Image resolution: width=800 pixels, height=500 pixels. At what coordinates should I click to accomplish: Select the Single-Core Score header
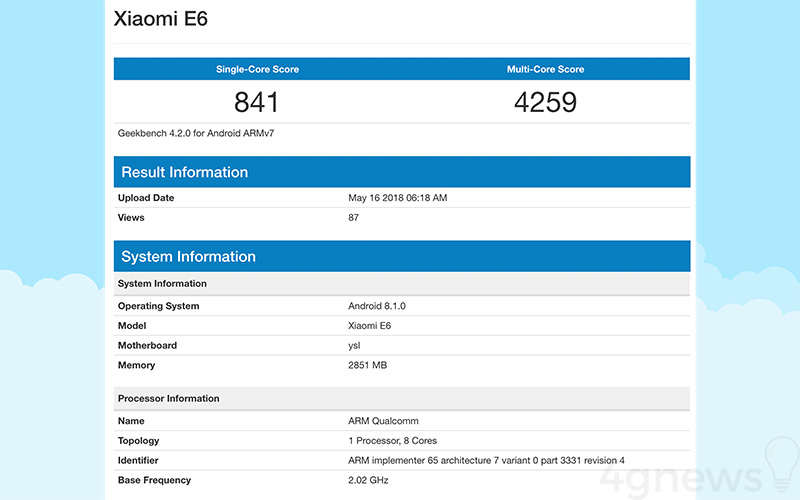[x=257, y=69]
